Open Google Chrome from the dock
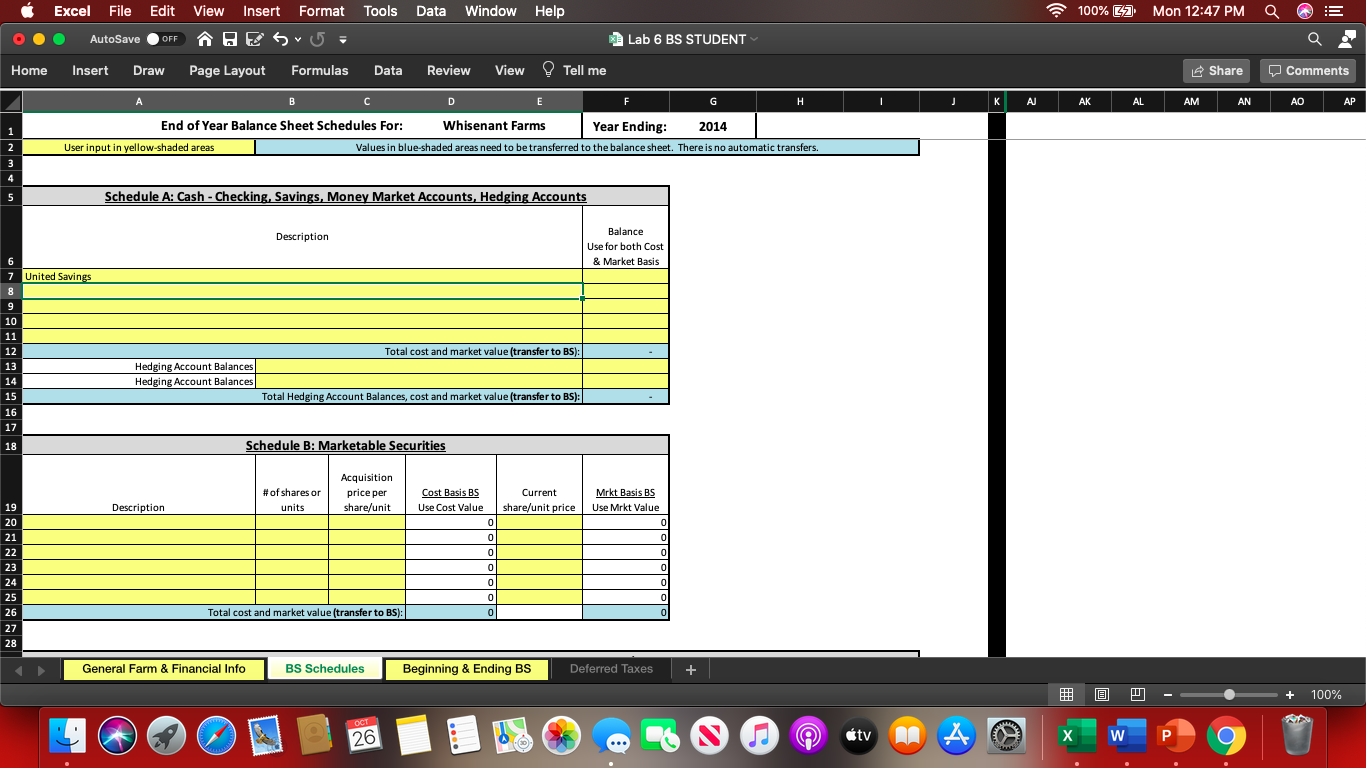Screen dimensions: 1366x768 click(x=1226, y=736)
